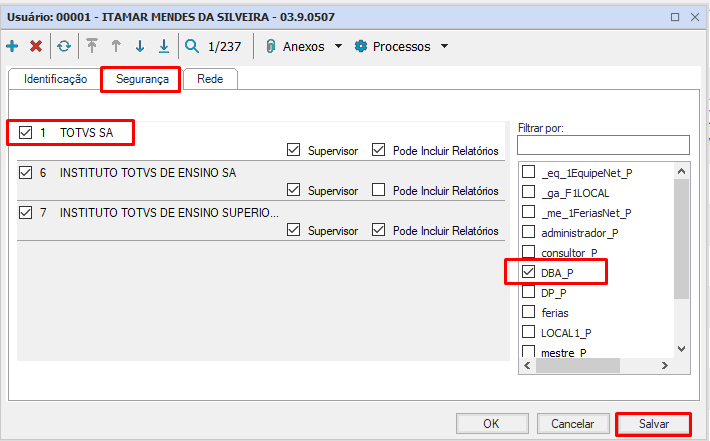Expand the Processos dropdown arrow

(x=444, y=46)
